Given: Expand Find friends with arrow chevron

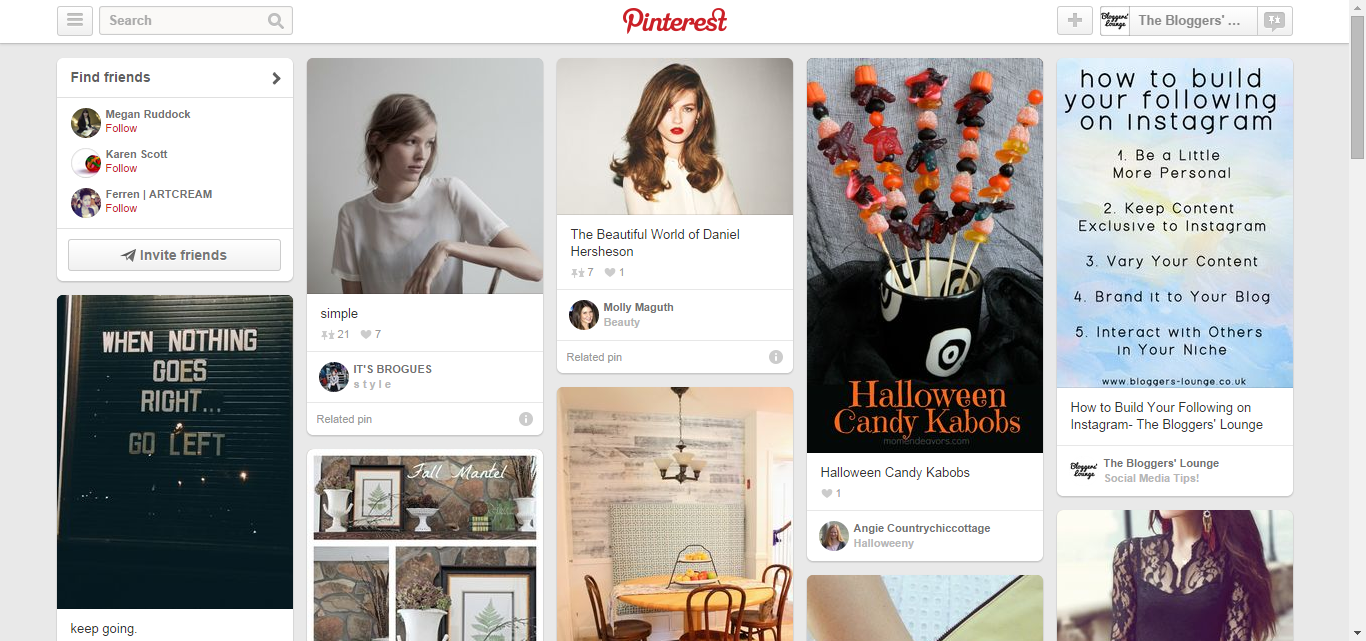Looking at the screenshot, I should 276,78.
